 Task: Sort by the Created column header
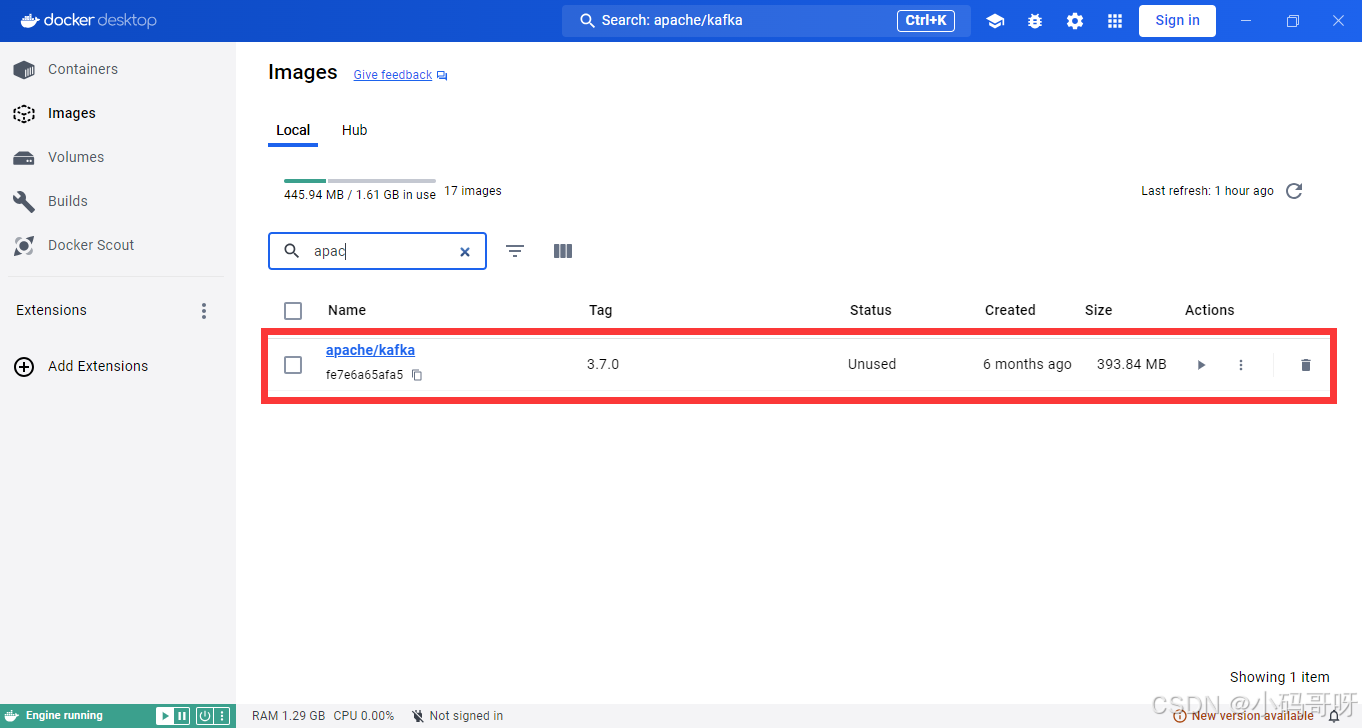[1010, 310]
